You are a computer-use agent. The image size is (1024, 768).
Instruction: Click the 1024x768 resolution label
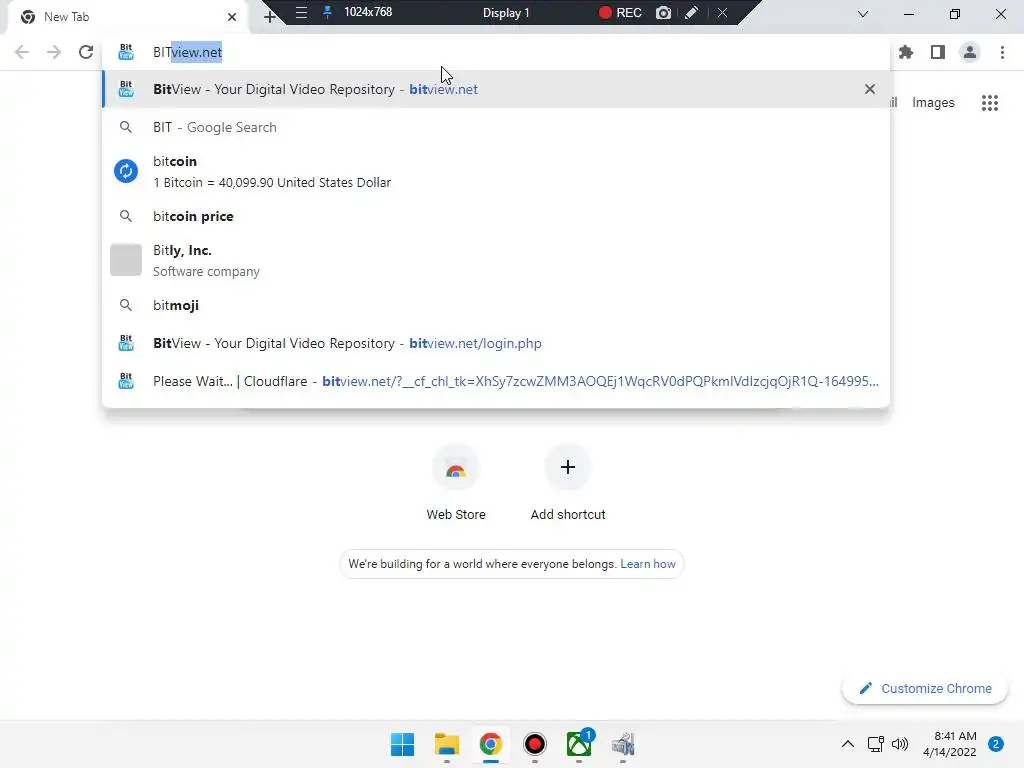(x=368, y=12)
